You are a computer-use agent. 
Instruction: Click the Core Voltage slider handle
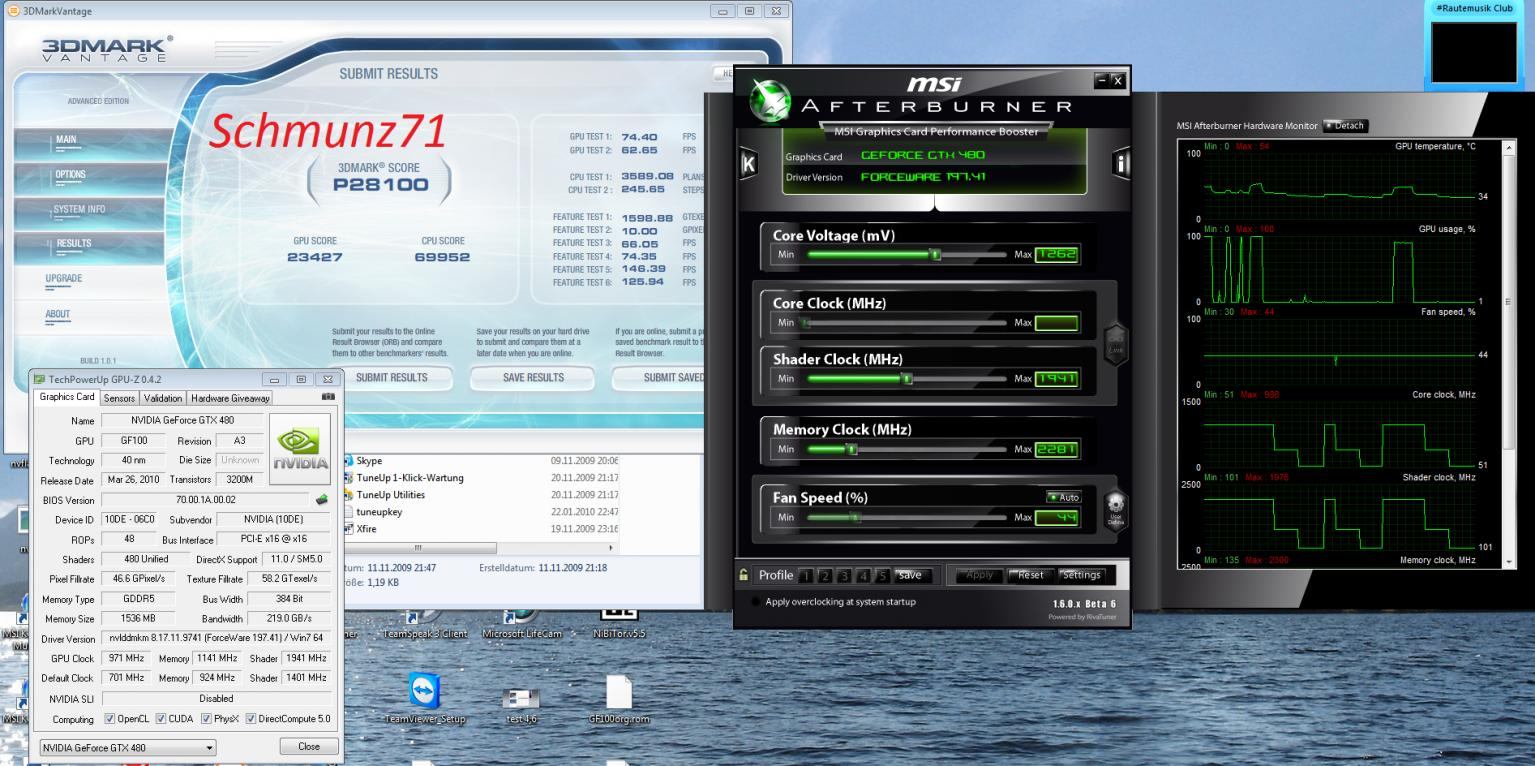click(x=935, y=254)
